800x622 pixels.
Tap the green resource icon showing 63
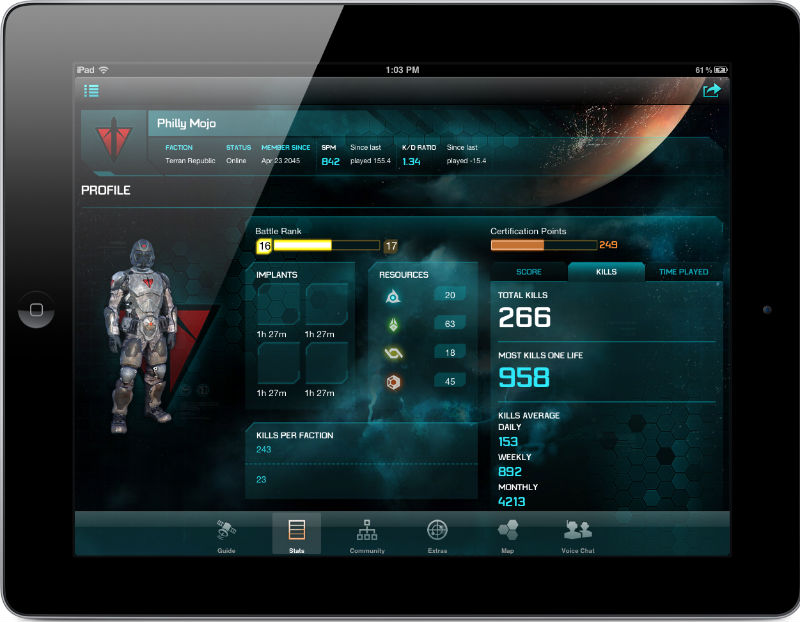click(x=394, y=324)
